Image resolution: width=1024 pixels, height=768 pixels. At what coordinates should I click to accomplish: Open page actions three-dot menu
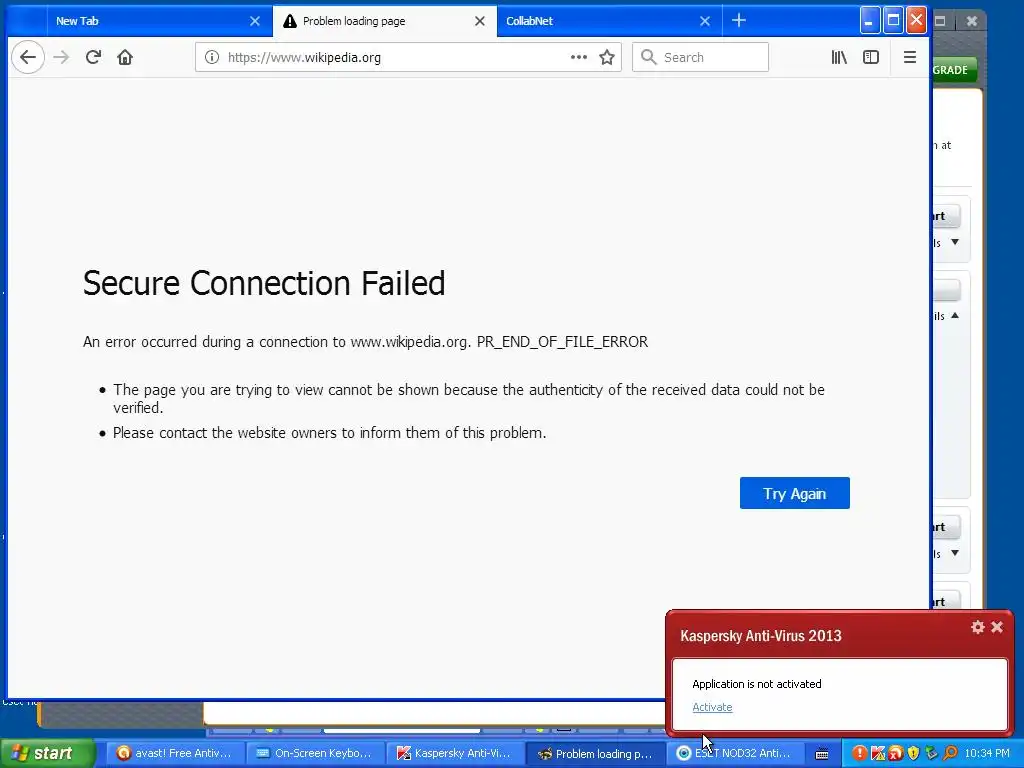click(x=579, y=57)
